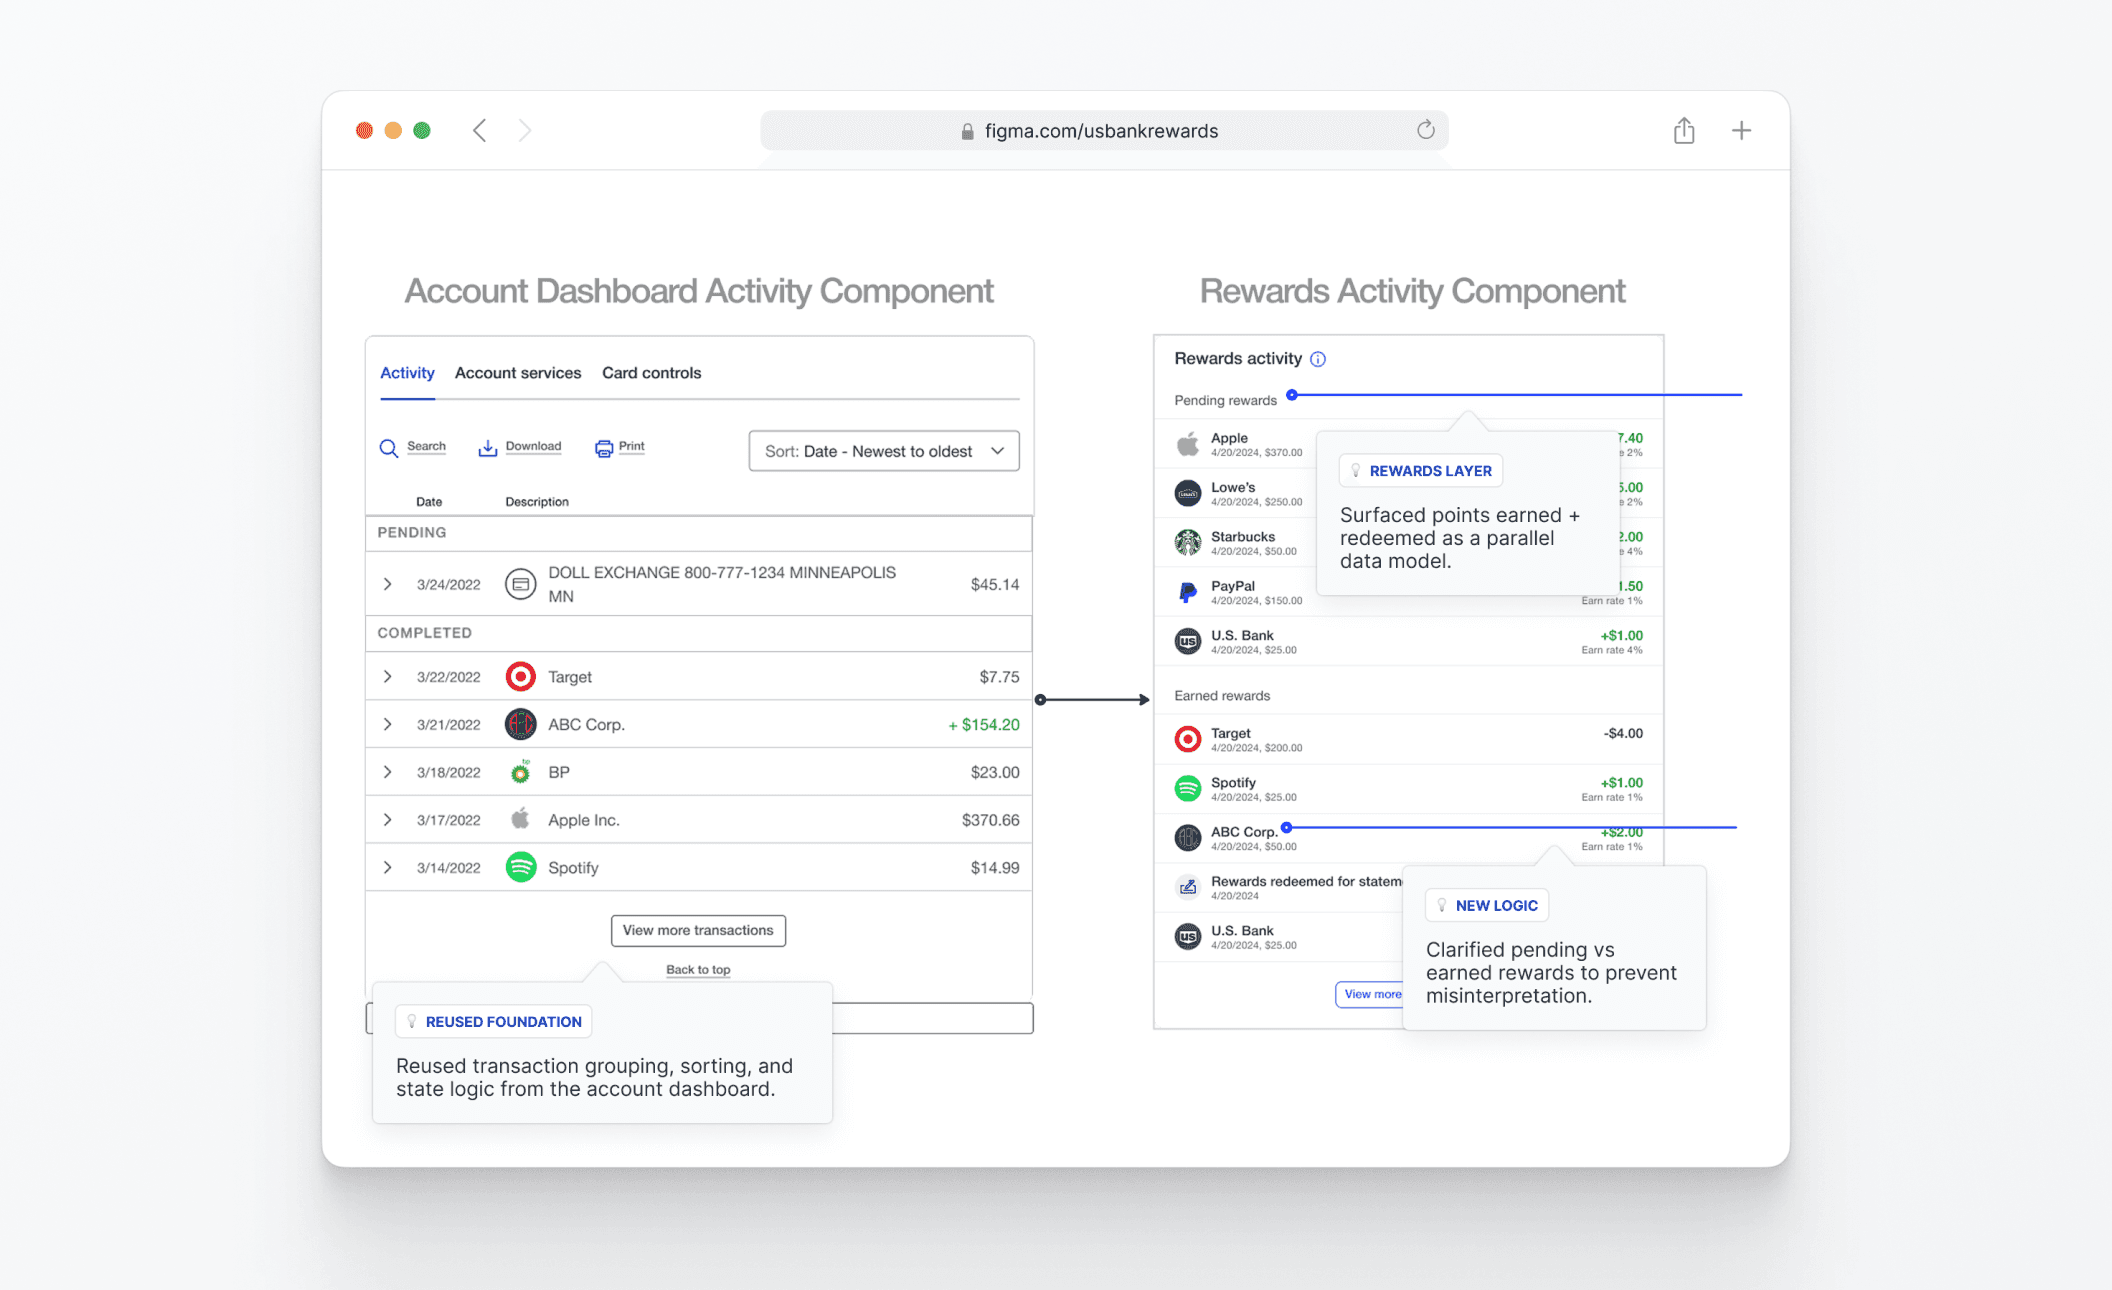Click the Back to top link
Screen dimensions: 2112x1290
698,970
